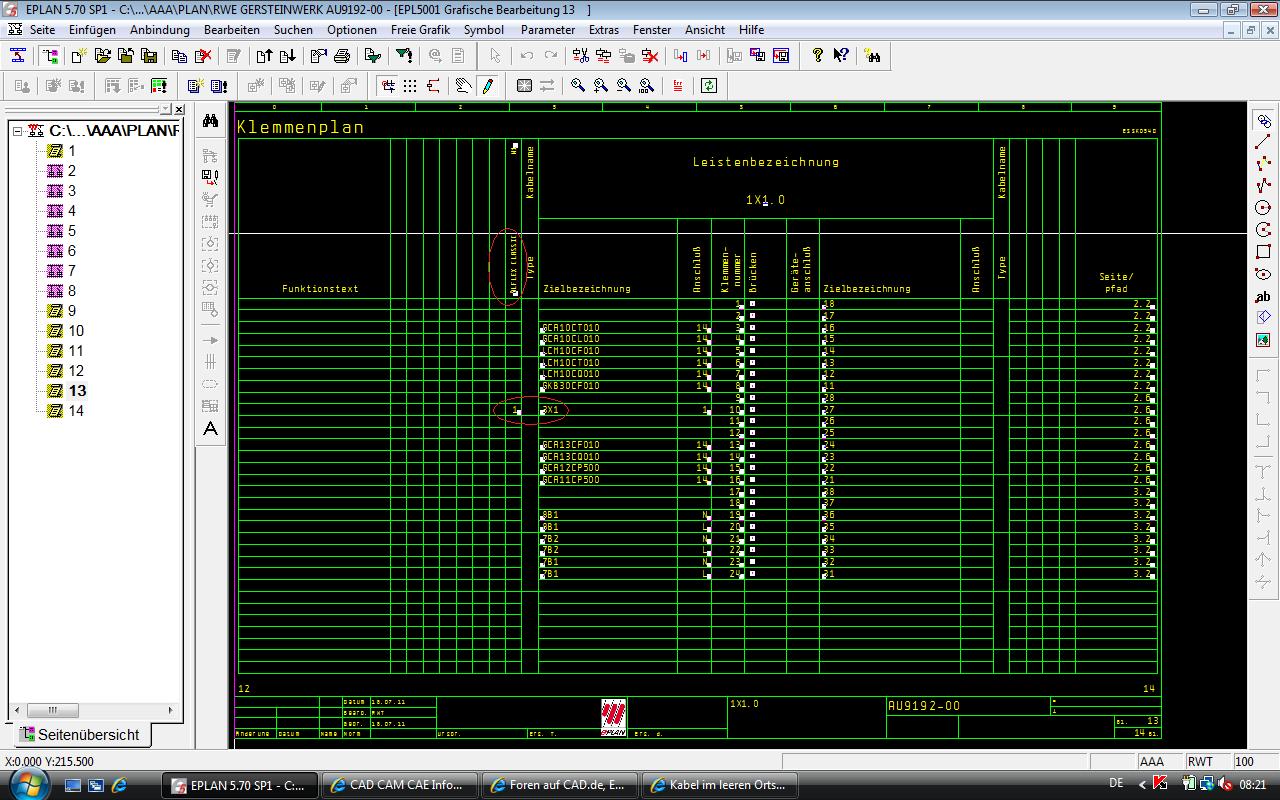Switch to EPLAN 5.70 SP1 taskbar button
The image size is (1280, 800).
pos(241,785)
